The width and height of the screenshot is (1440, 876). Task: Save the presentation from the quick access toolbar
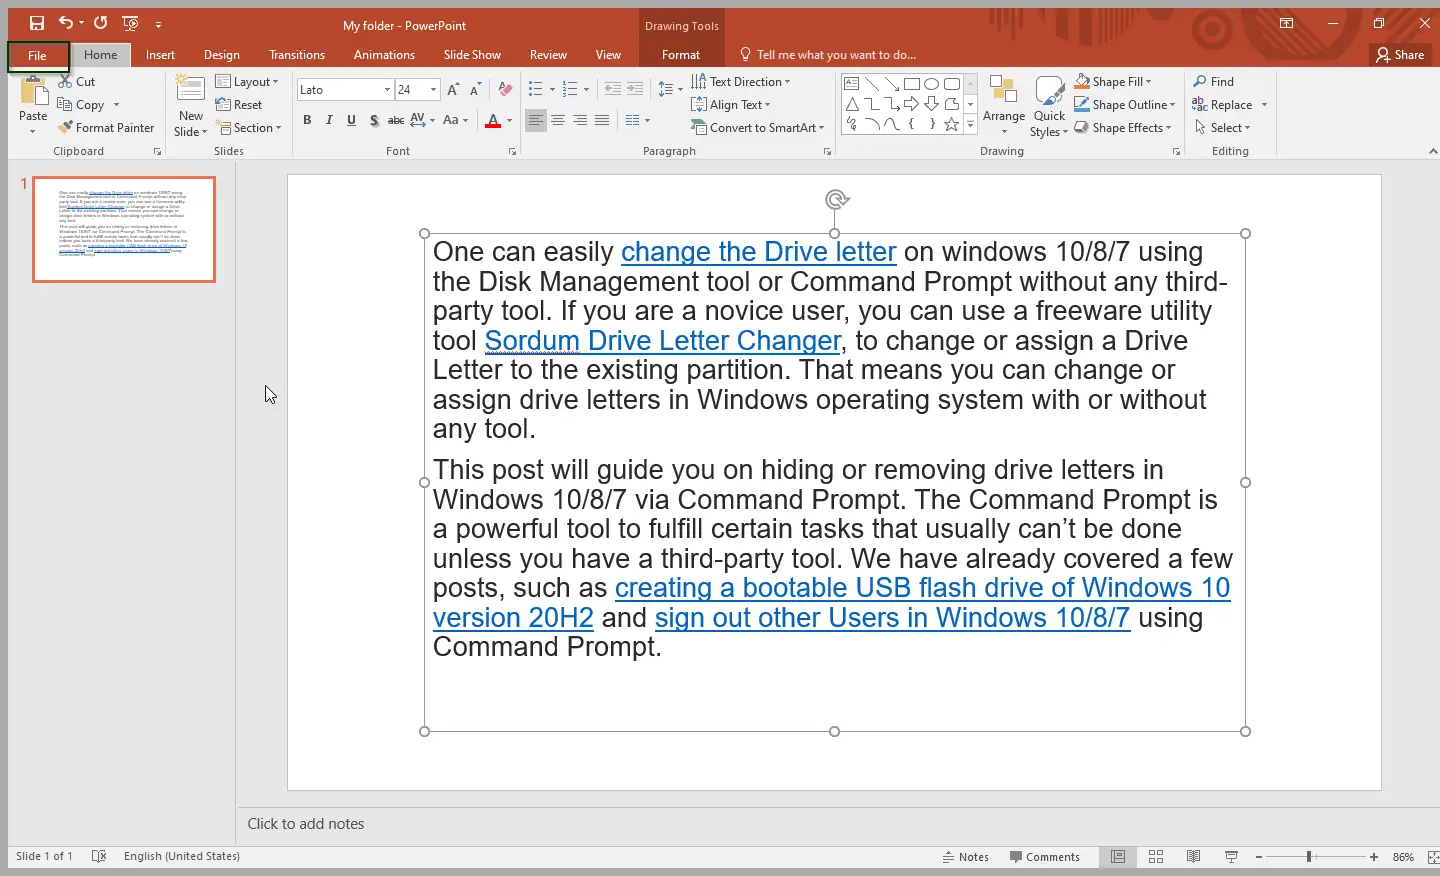click(37, 23)
